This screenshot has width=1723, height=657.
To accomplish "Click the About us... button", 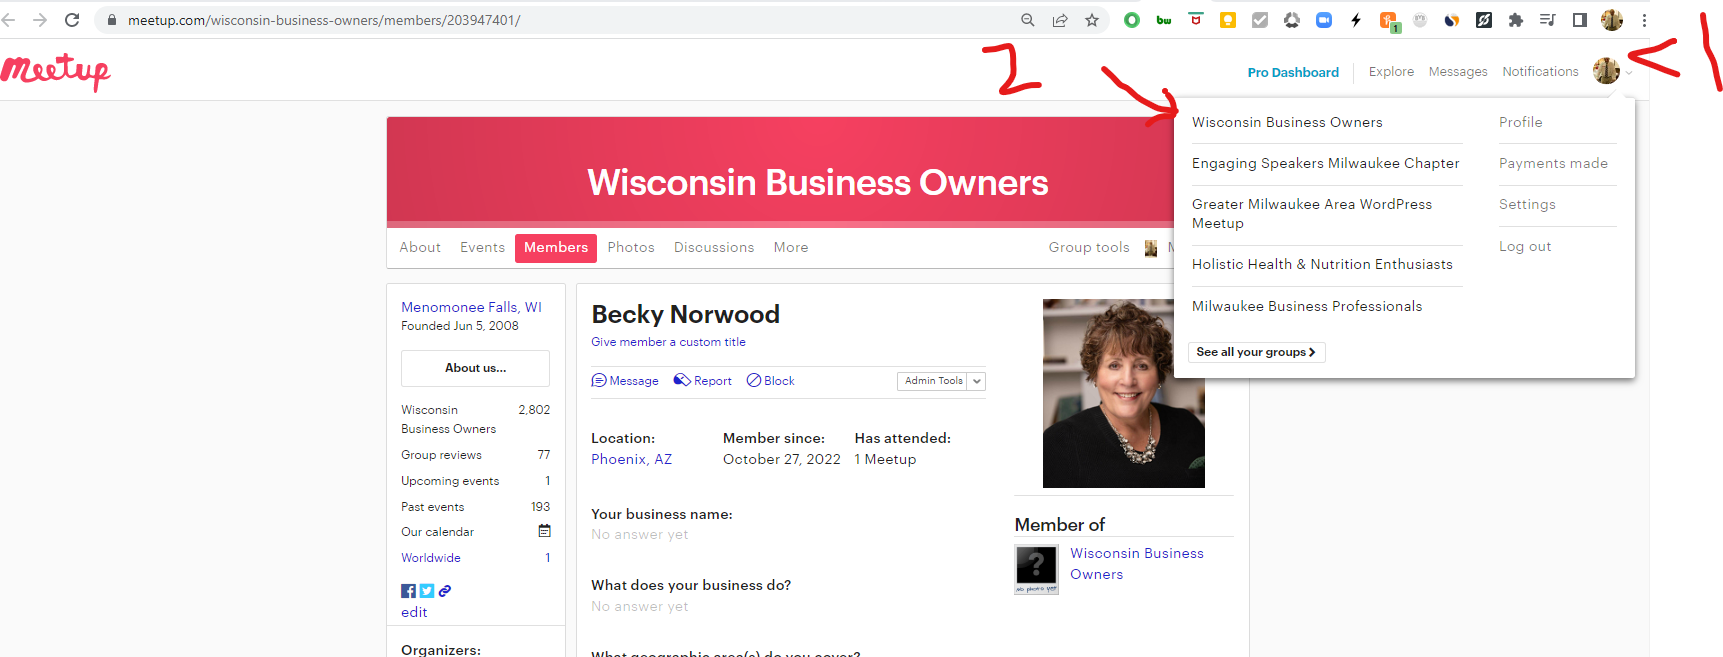I will click(475, 368).
